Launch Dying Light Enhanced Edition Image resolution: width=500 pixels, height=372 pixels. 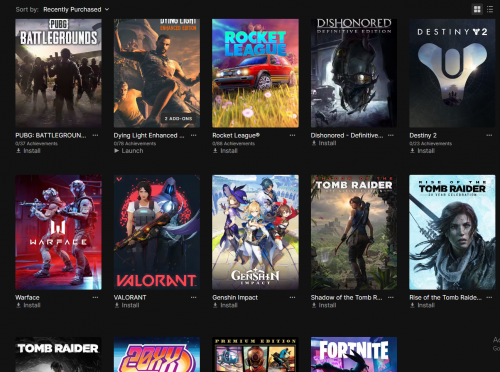(129, 151)
